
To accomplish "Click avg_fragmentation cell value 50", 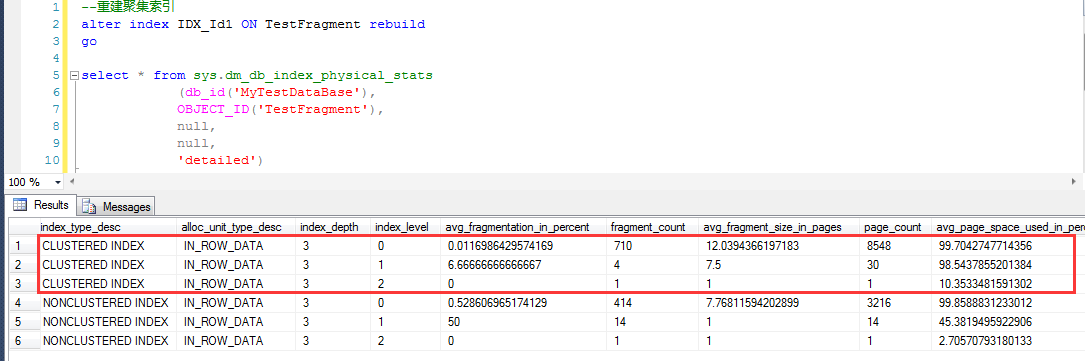I will tap(453, 322).
